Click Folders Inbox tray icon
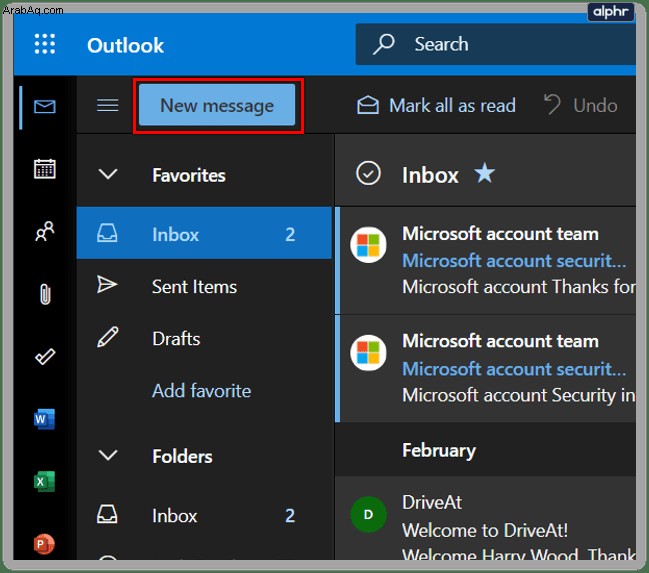This screenshot has width=649, height=573. pos(107,515)
